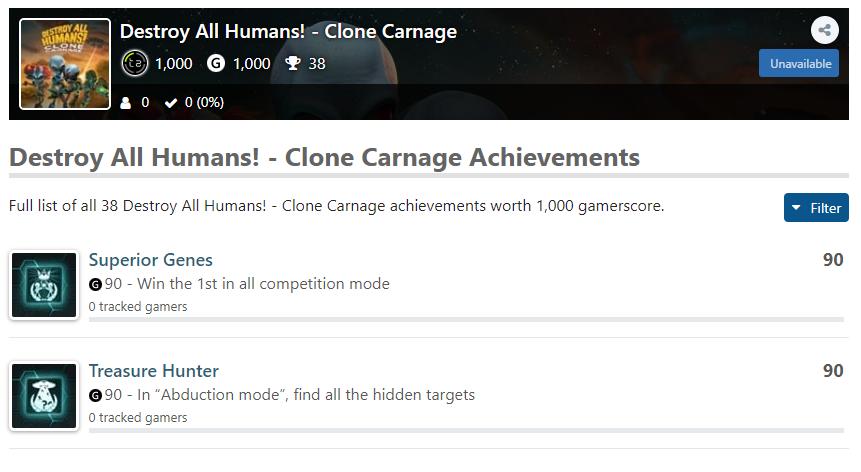
Task: Click the Unavailable button
Action: [x=800, y=63]
